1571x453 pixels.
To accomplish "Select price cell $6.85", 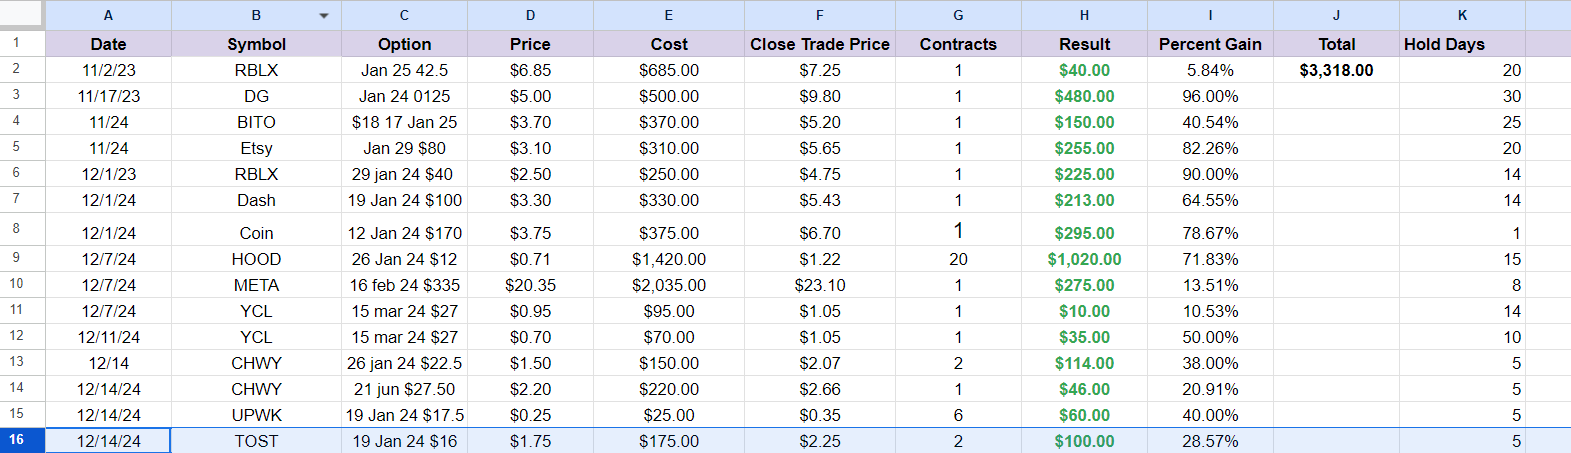I will pyautogui.click(x=530, y=70).
